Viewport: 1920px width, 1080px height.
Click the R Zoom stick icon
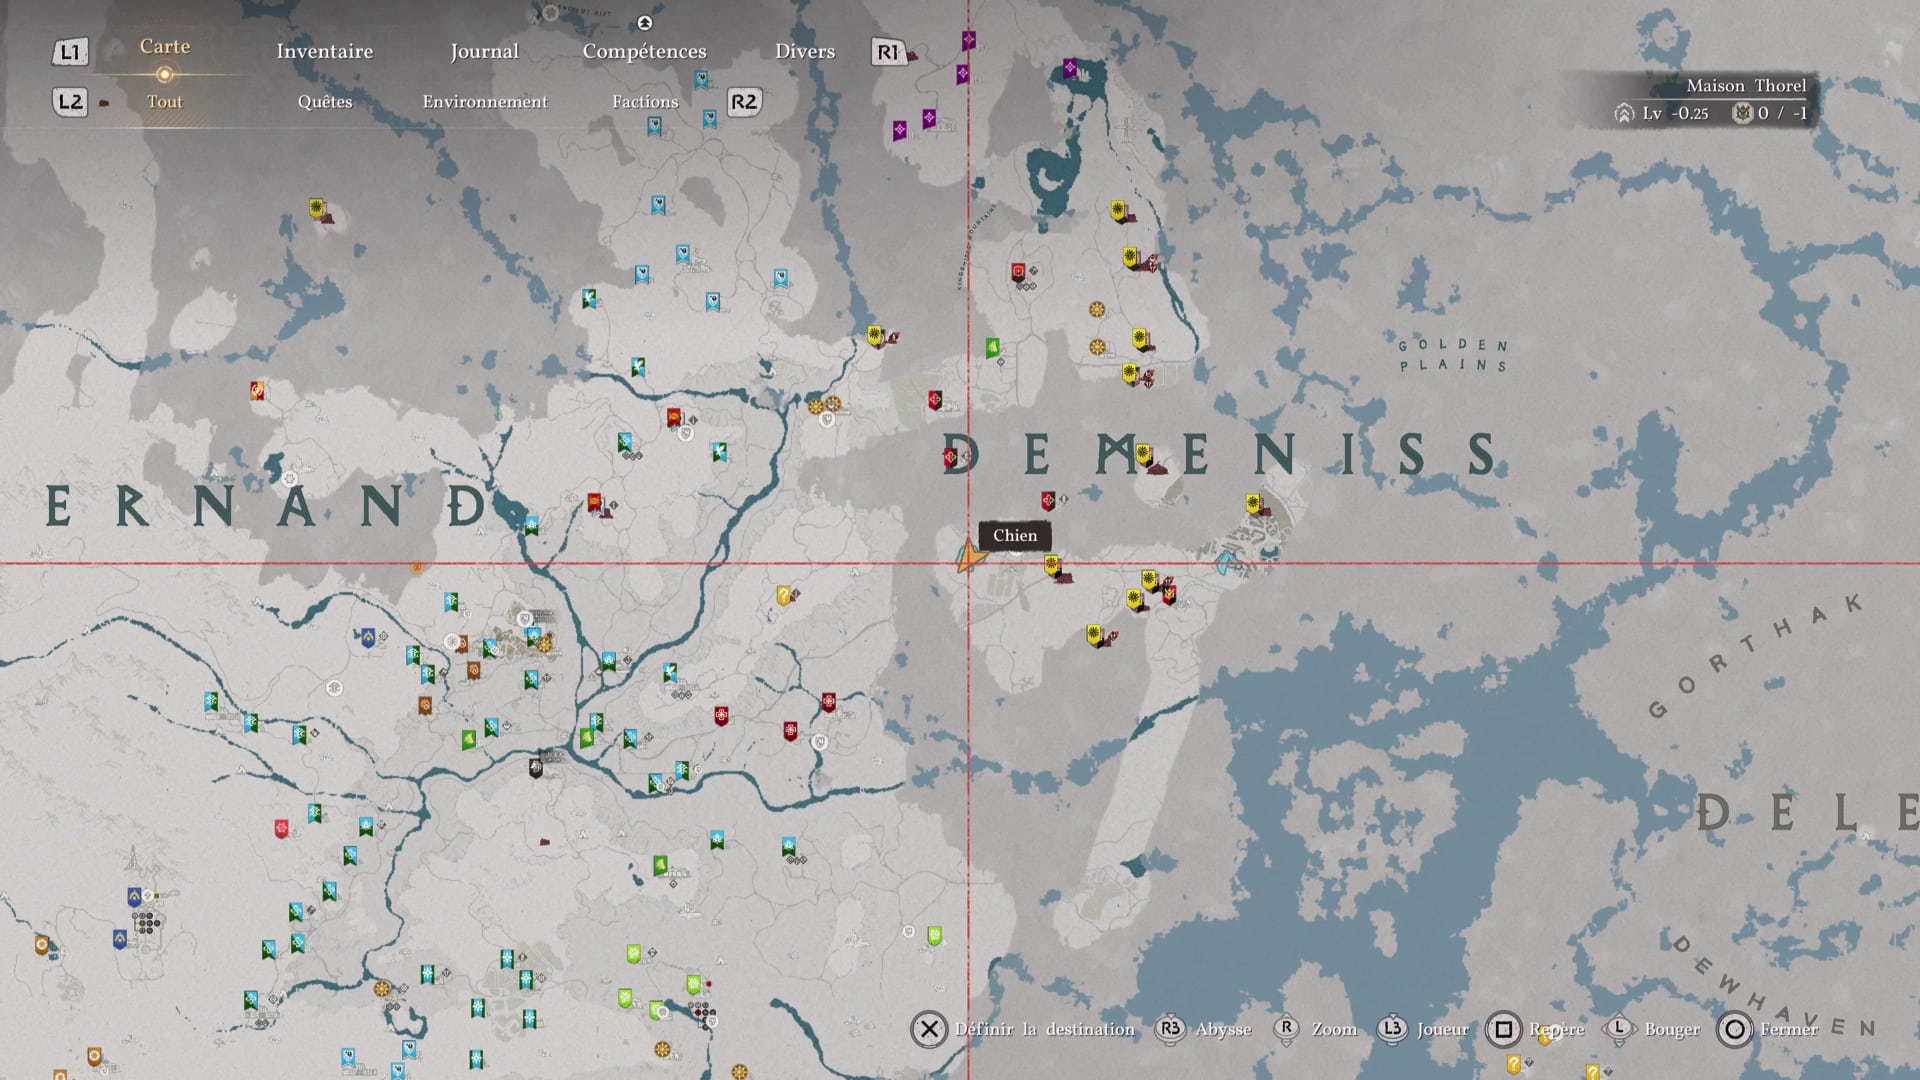1287,1028
